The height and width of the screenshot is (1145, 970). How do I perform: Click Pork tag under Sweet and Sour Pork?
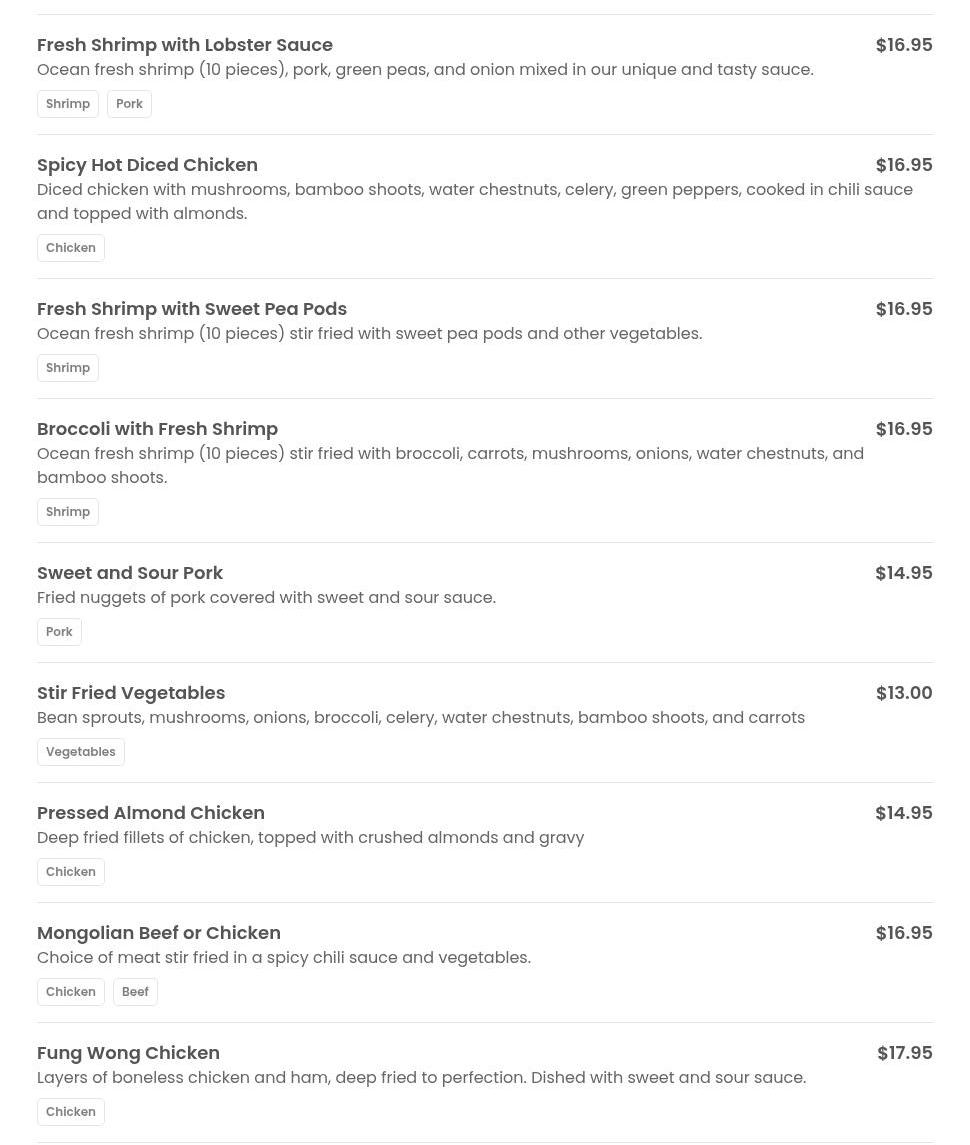[59, 632]
